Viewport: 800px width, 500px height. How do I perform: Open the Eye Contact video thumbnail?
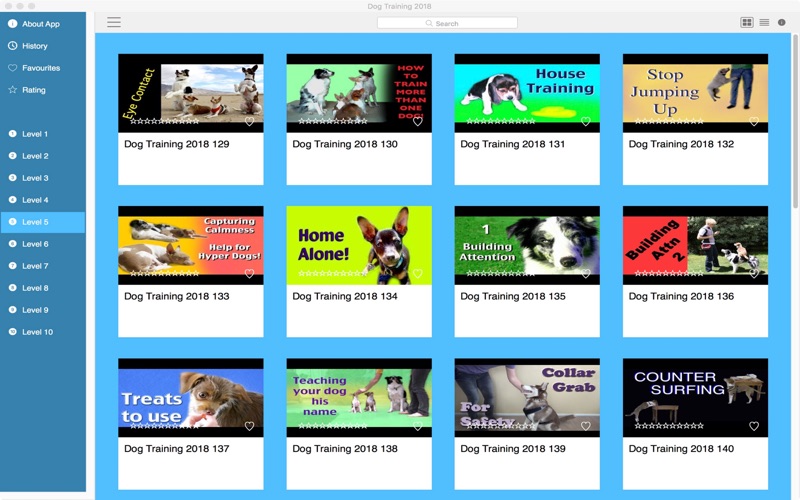tap(191, 93)
